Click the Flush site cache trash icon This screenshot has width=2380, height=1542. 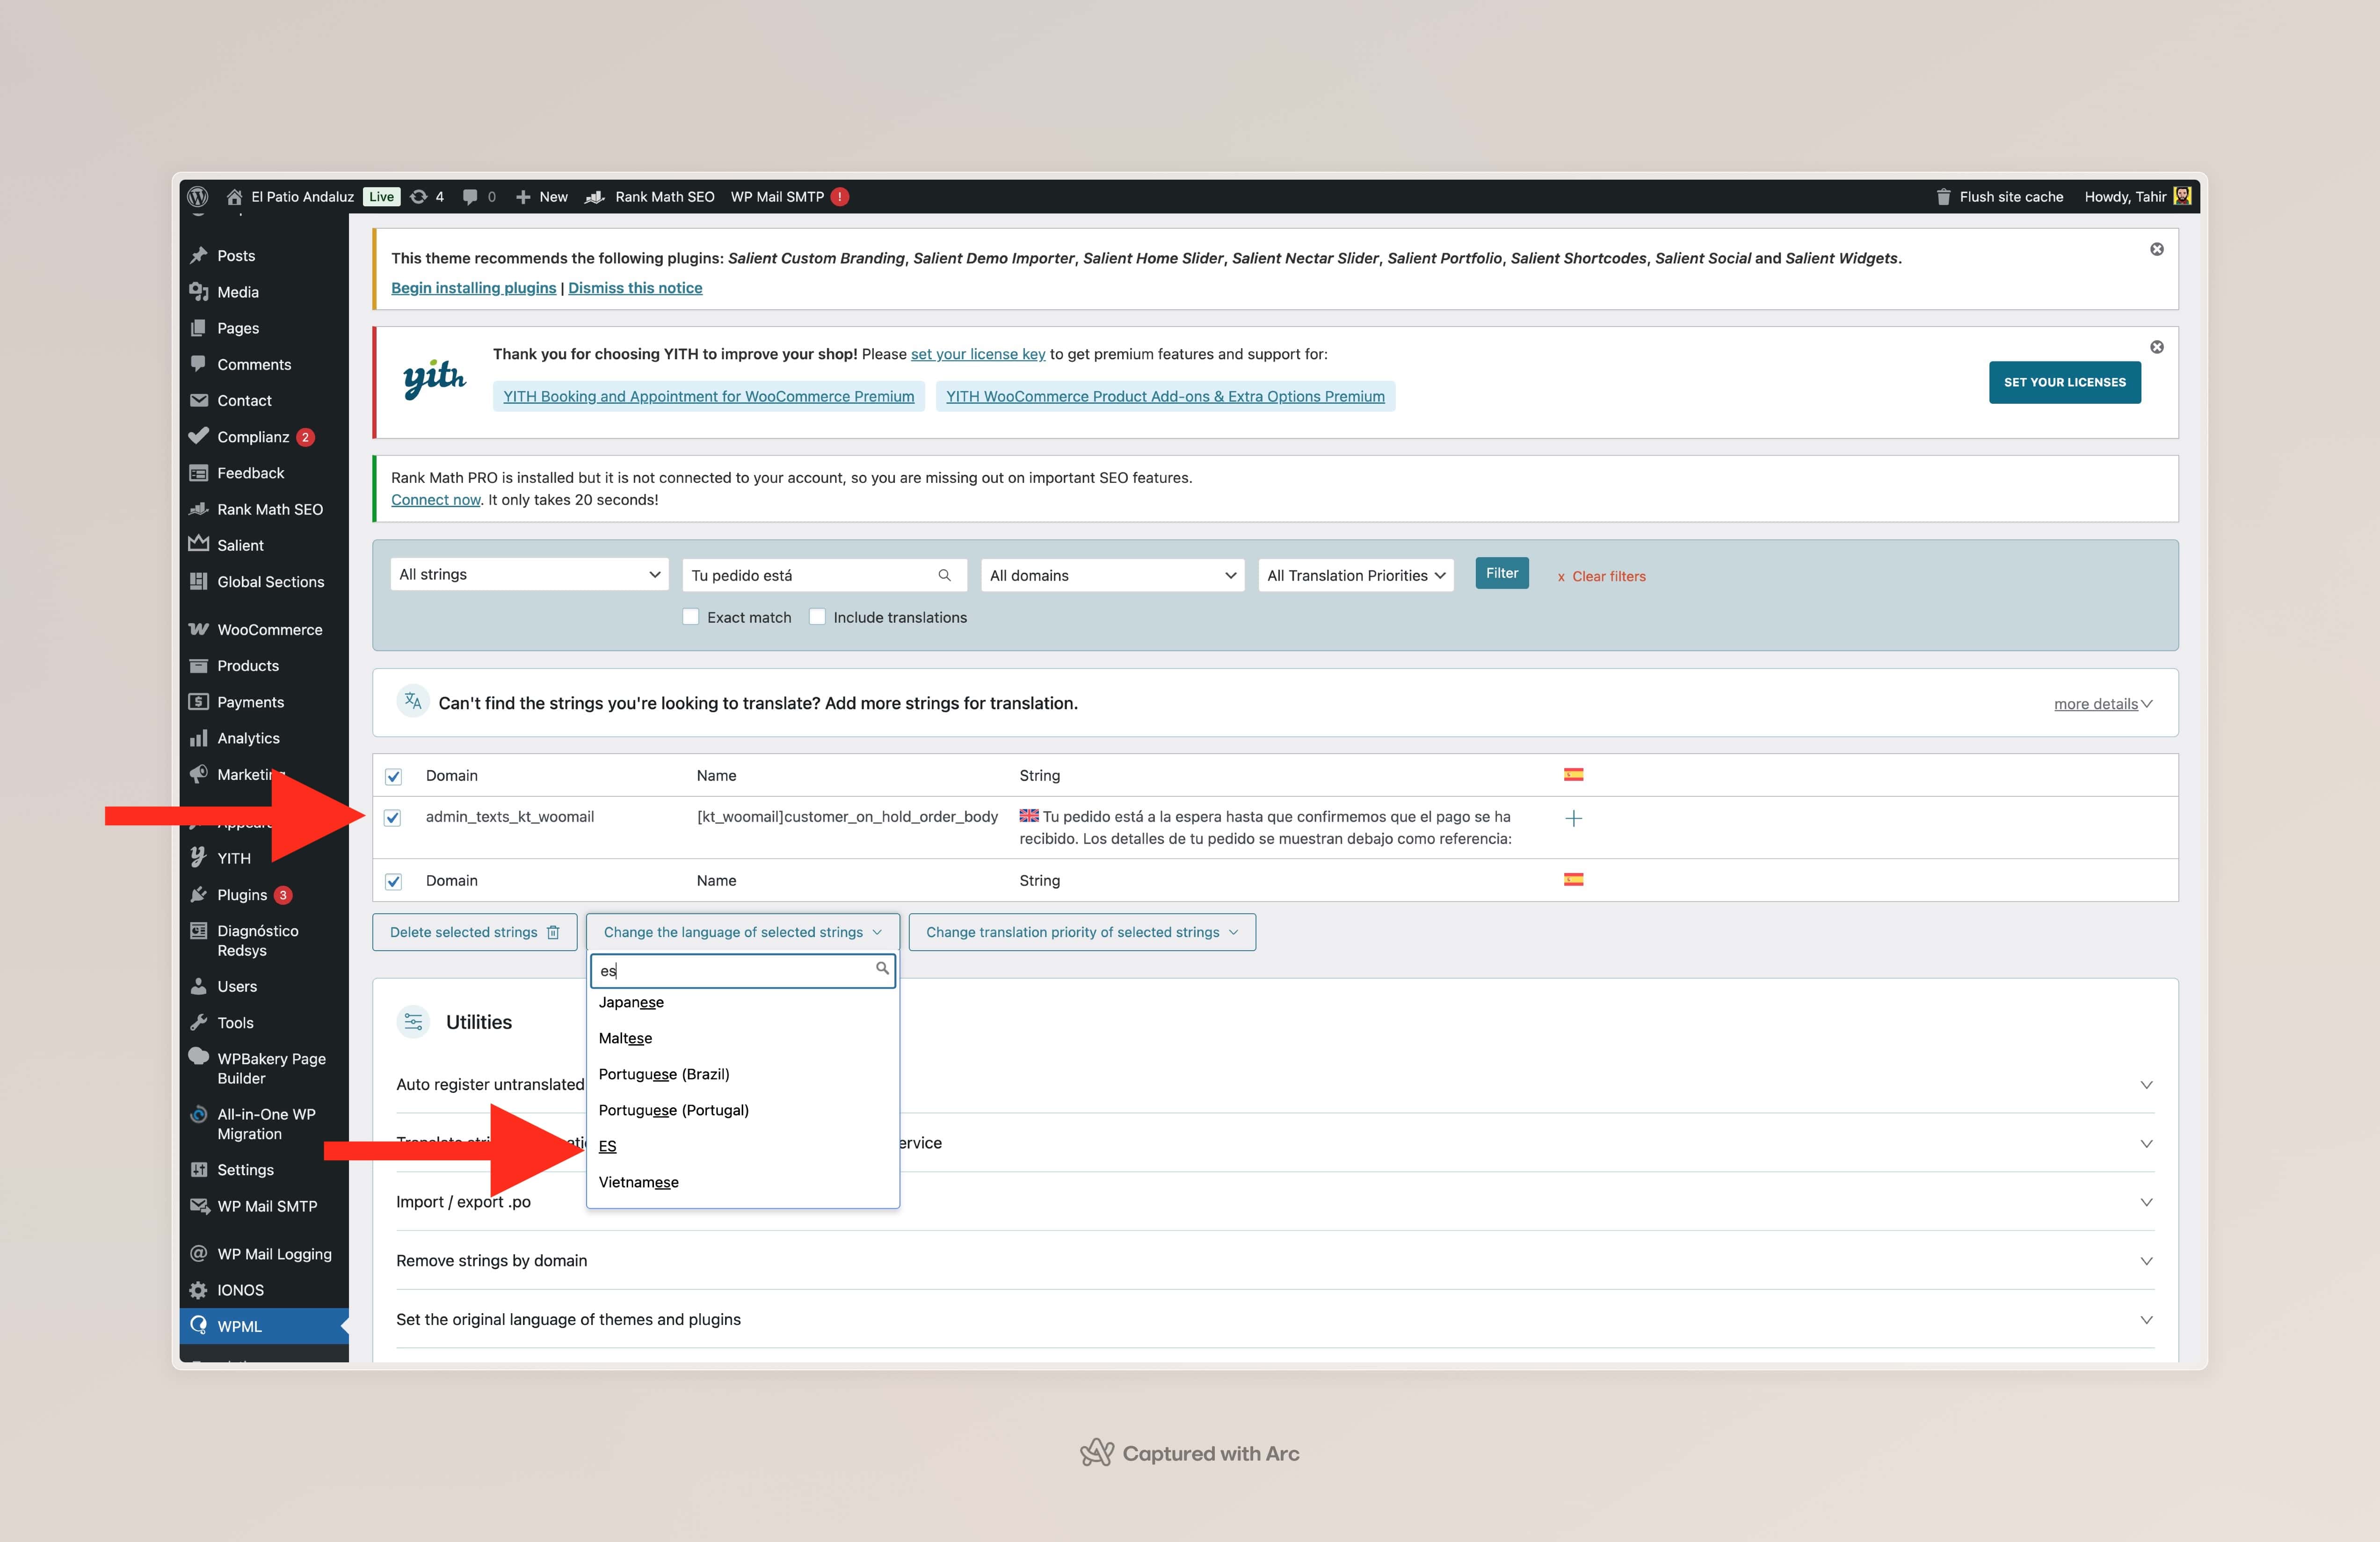1943,197
